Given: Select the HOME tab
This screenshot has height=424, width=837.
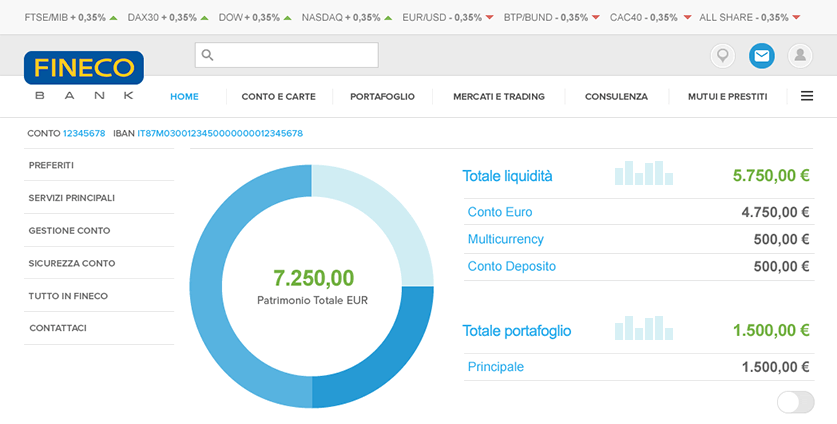Looking at the screenshot, I should pos(184,97).
